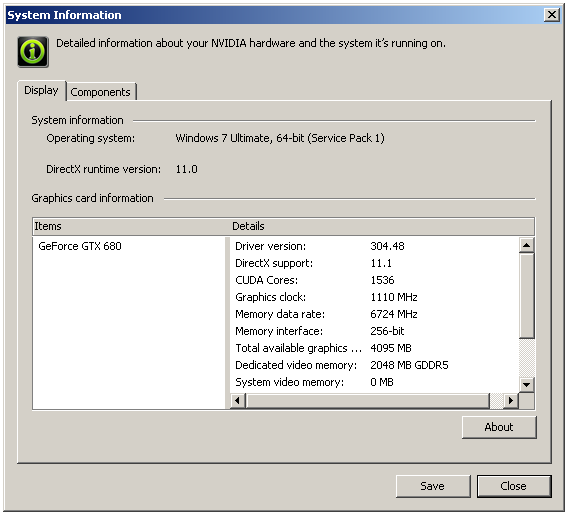The width and height of the screenshot is (568, 517).
Task: Click the horizontal scroll left arrow
Action: point(238,401)
